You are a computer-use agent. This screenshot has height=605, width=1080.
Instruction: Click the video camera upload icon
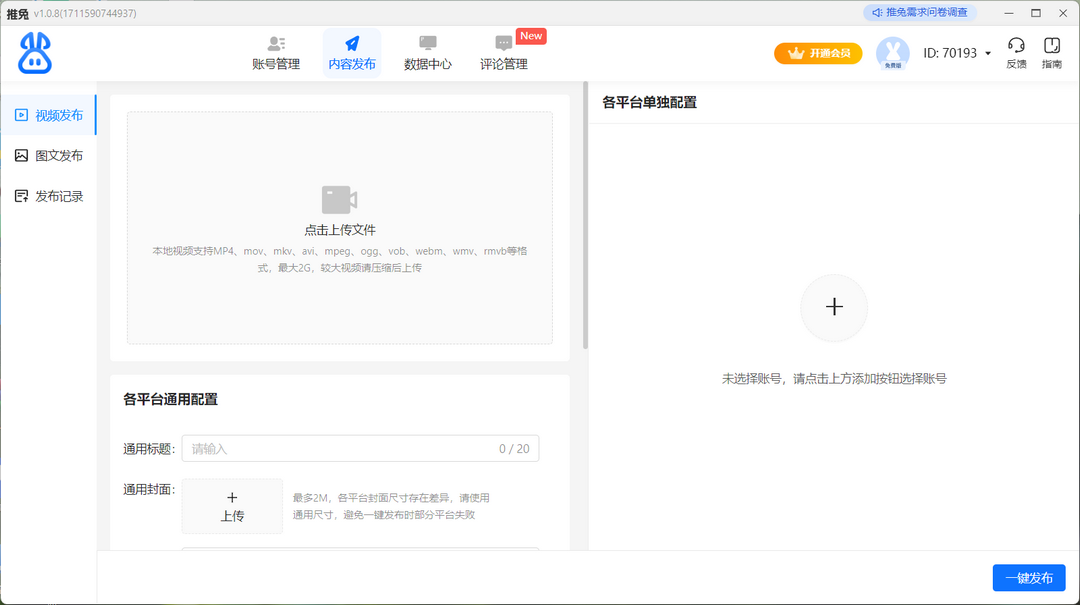click(338, 199)
